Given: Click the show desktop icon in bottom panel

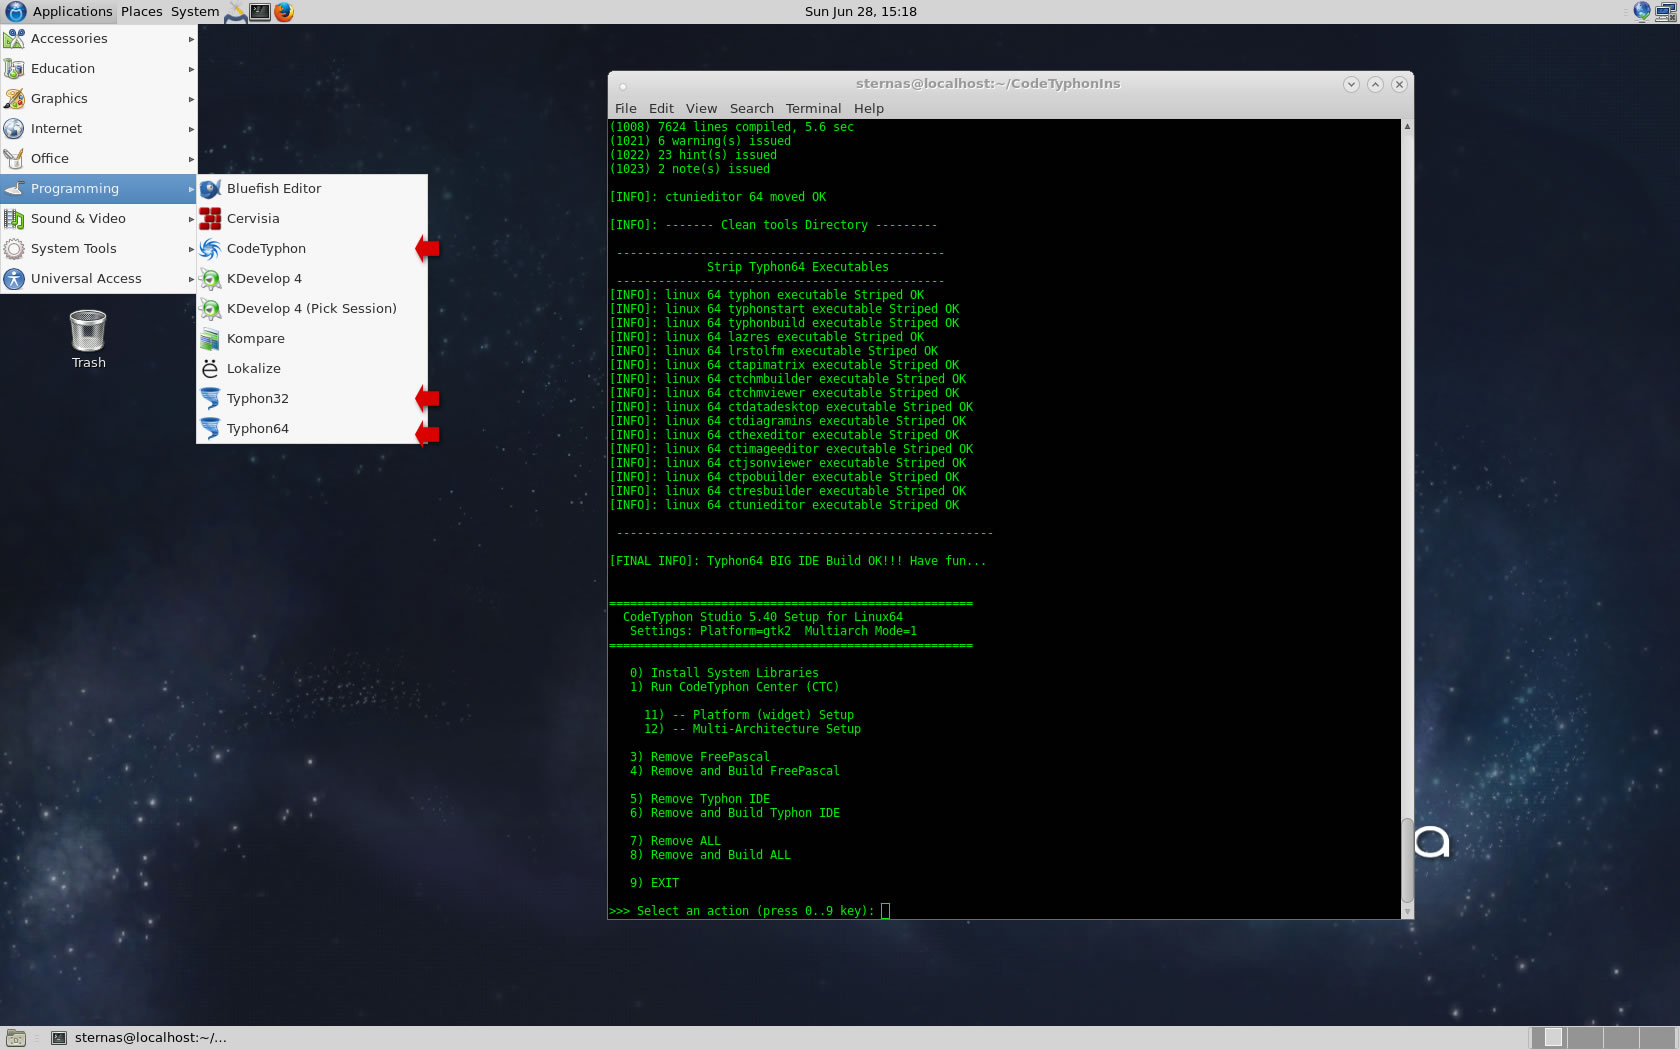Looking at the screenshot, I should (x=15, y=1038).
